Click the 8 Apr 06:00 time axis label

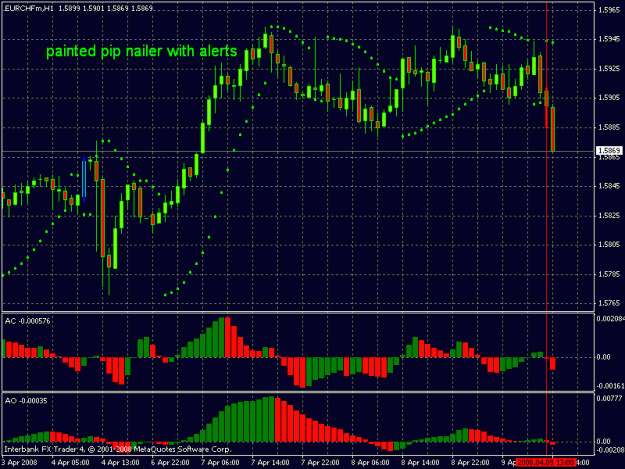(370, 463)
